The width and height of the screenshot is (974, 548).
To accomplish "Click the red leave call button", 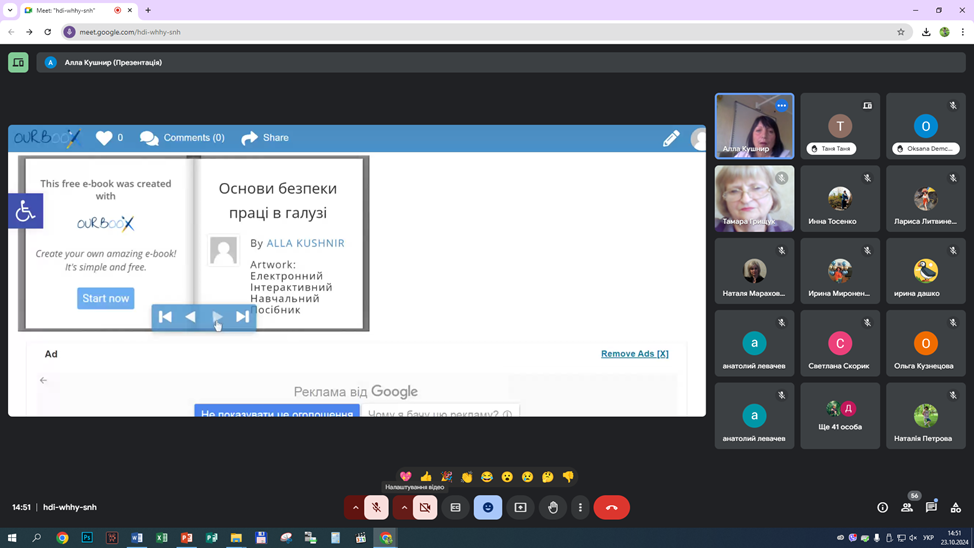I will click(x=611, y=508).
